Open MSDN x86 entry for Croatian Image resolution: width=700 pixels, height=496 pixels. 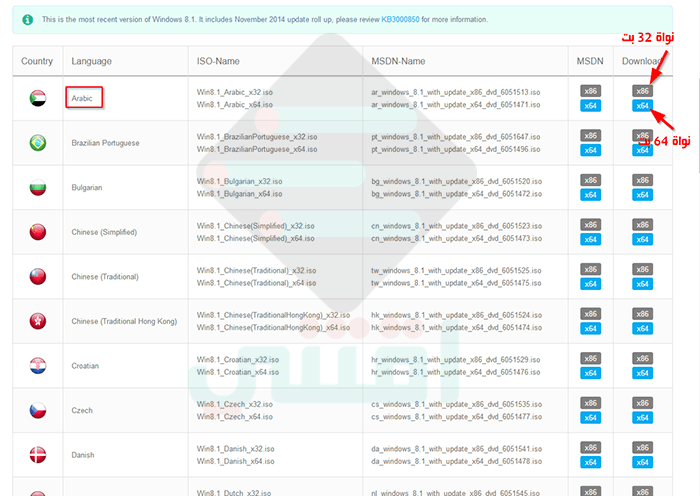tap(591, 358)
